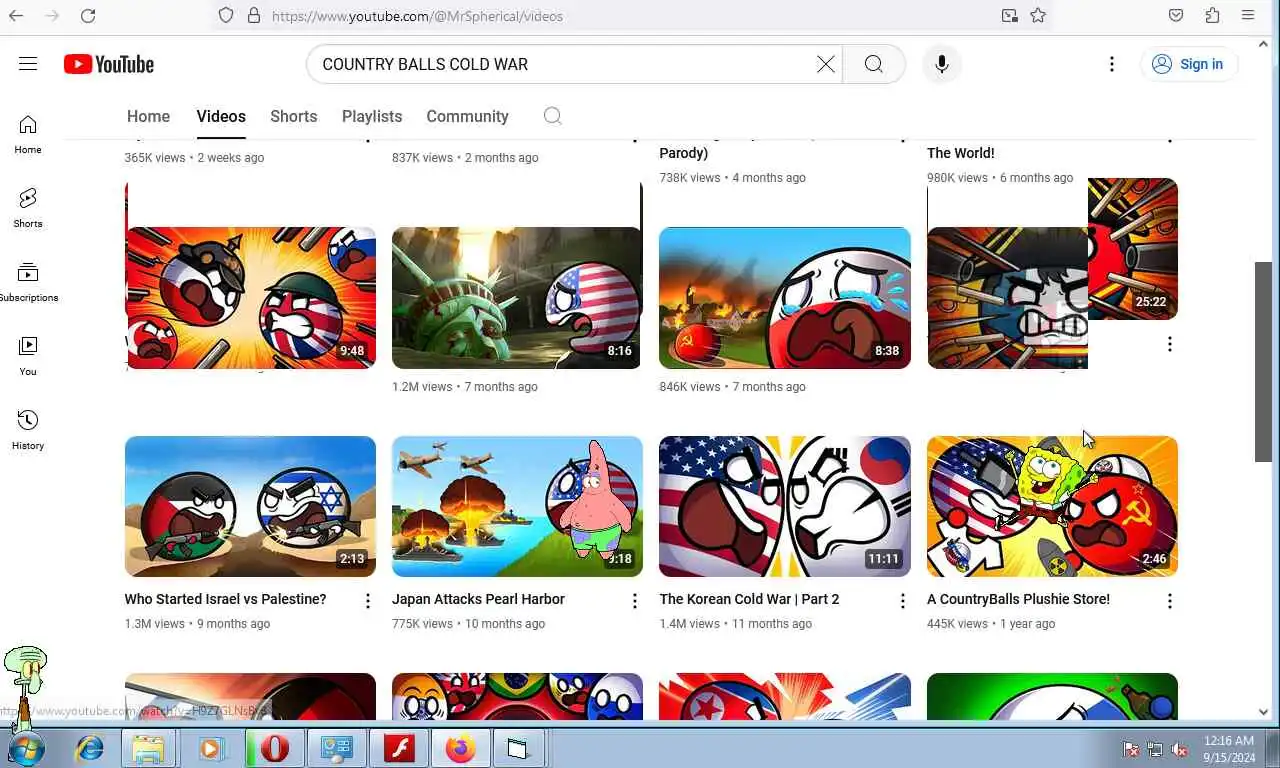Play the Israel vs Palestine 2:13 thumbnail
Screen dimensions: 1280x768
[x=250, y=506]
